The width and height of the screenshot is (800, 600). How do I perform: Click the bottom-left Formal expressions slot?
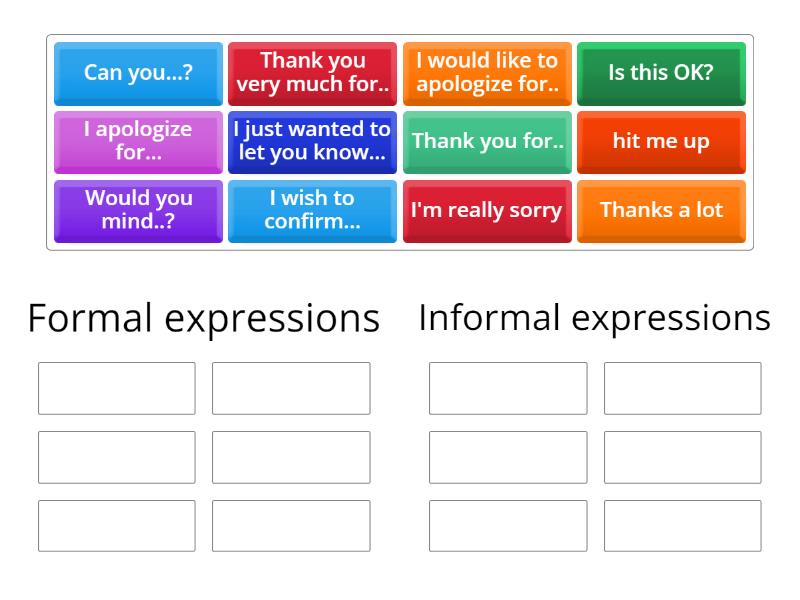pyautogui.click(x=117, y=526)
